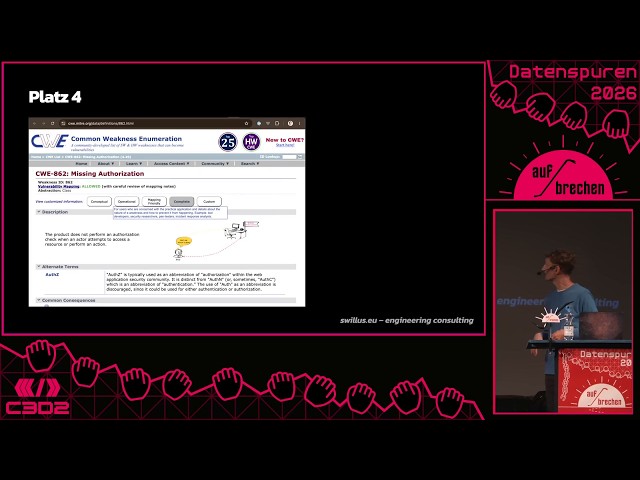Click the C3D2 logo

(37, 397)
